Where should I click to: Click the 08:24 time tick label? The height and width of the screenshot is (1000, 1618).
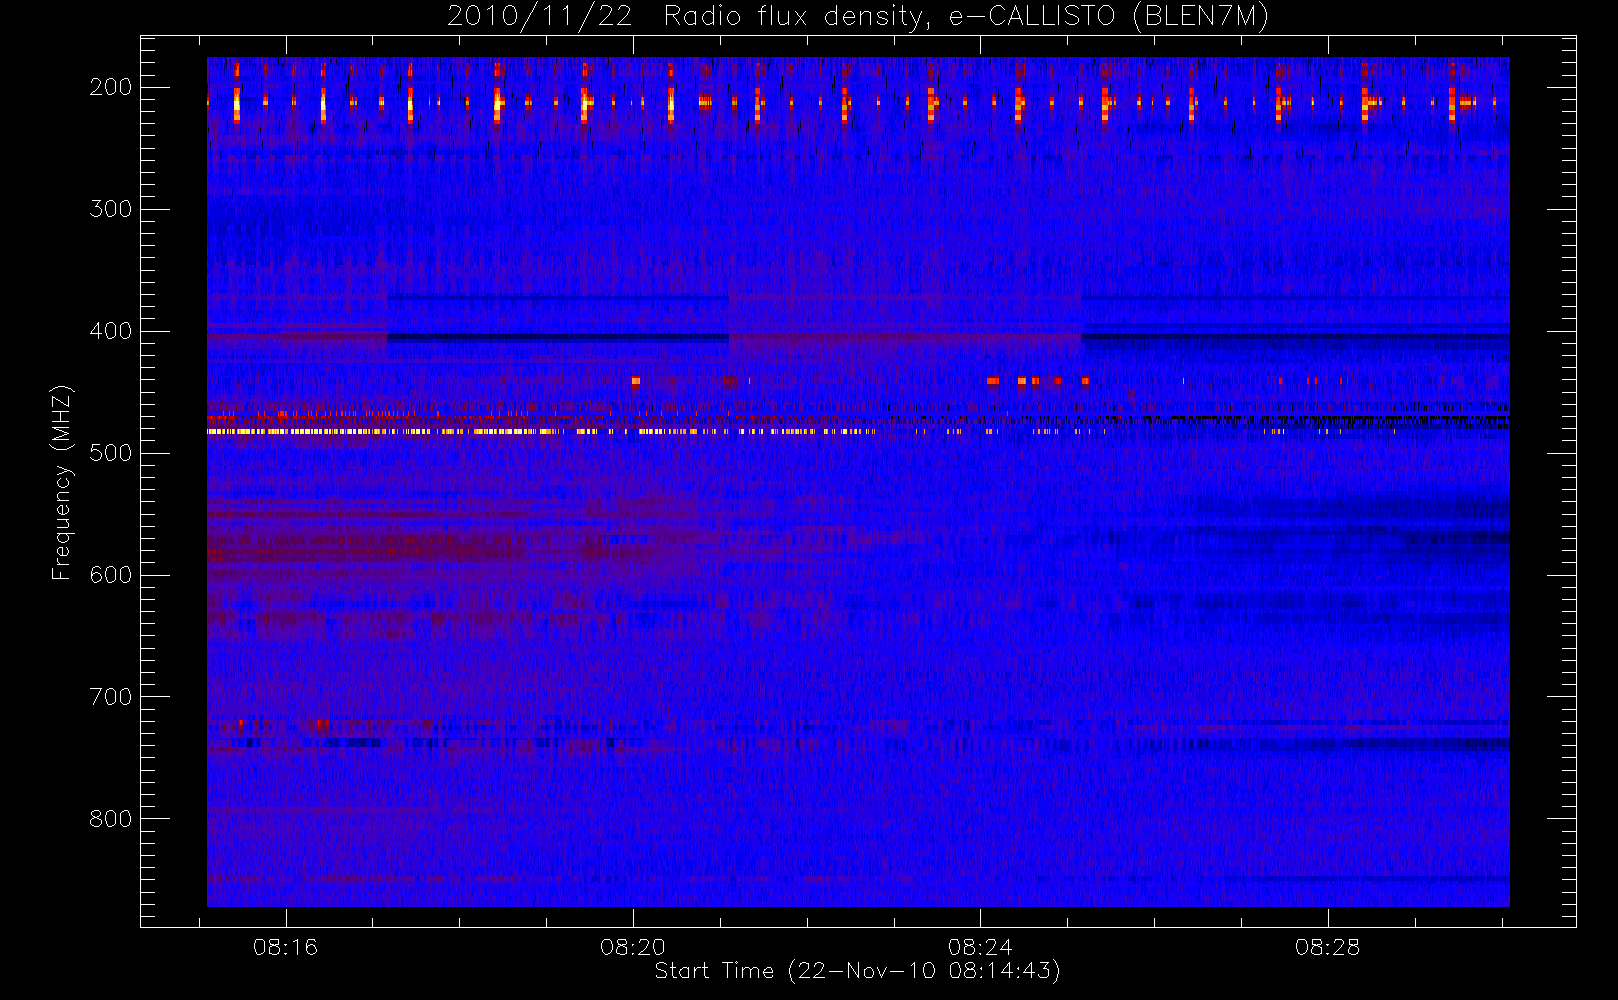(980, 947)
